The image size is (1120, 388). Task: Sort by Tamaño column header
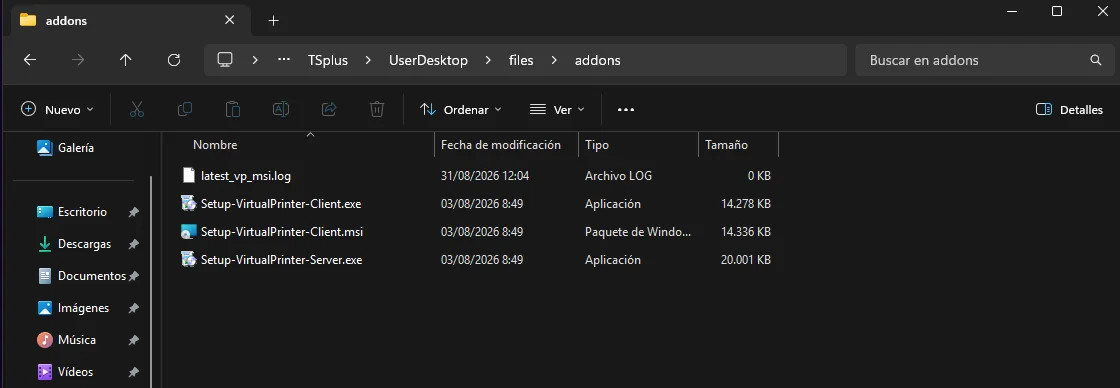(x=726, y=145)
